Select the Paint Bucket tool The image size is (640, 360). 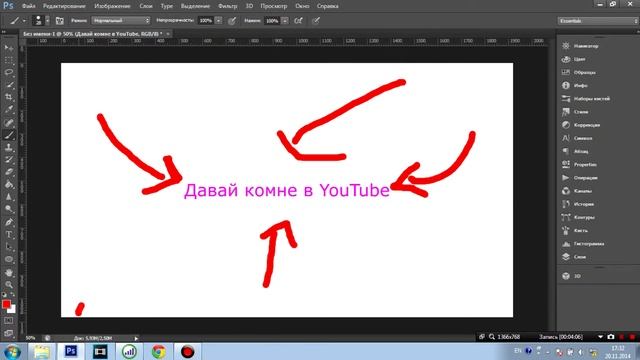click(x=9, y=184)
